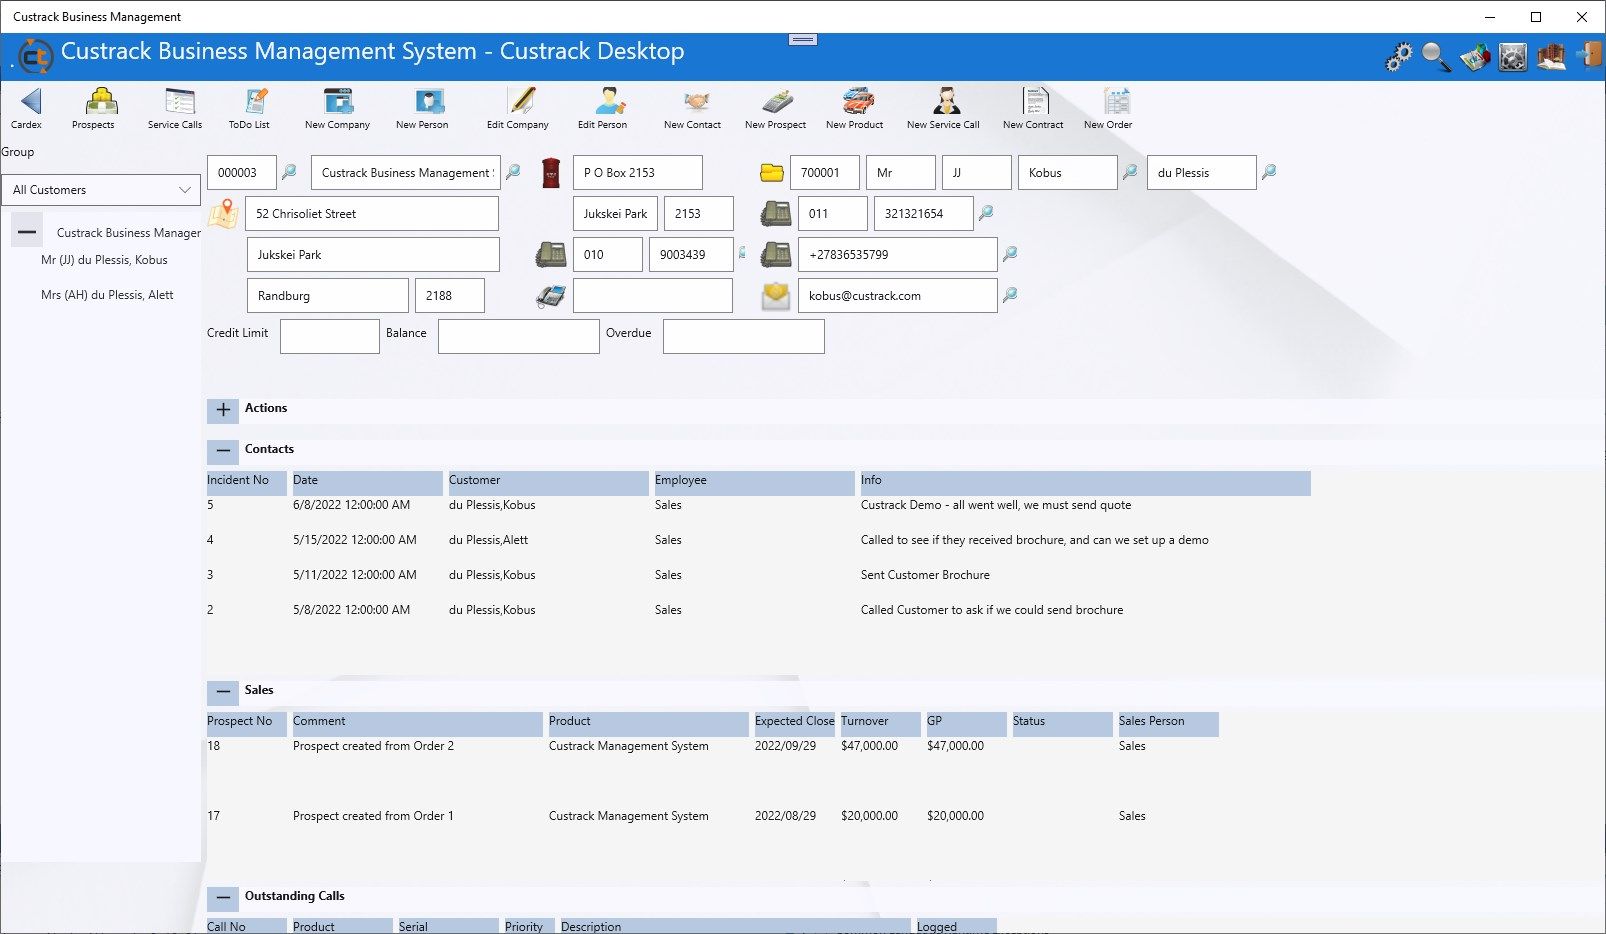Viewport: 1606px width, 934px height.
Task: Sort contacts by Incident No column
Action: pos(246,483)
